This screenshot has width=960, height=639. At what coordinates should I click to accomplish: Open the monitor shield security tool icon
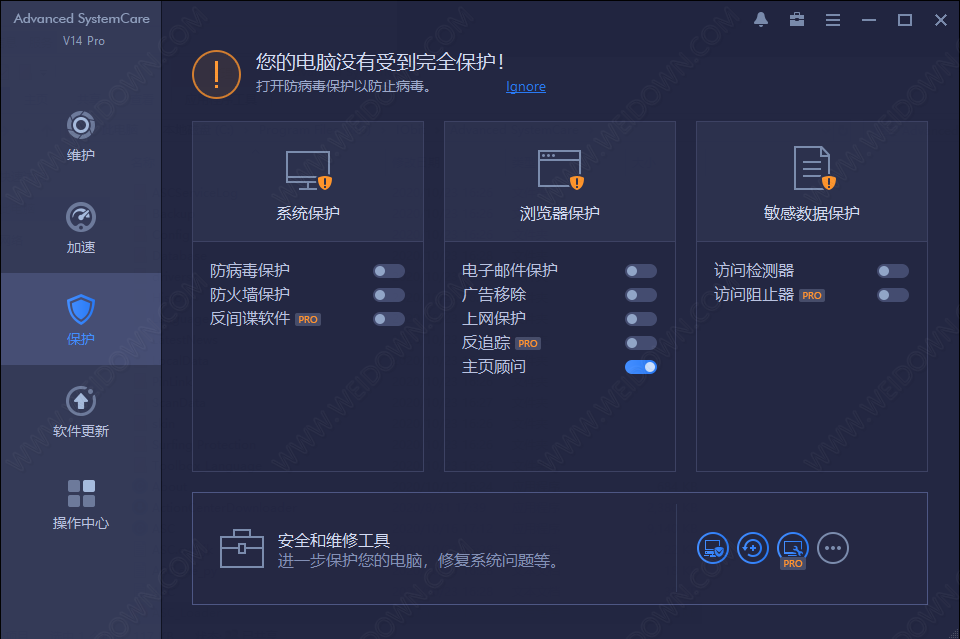(x=713, y=548)
